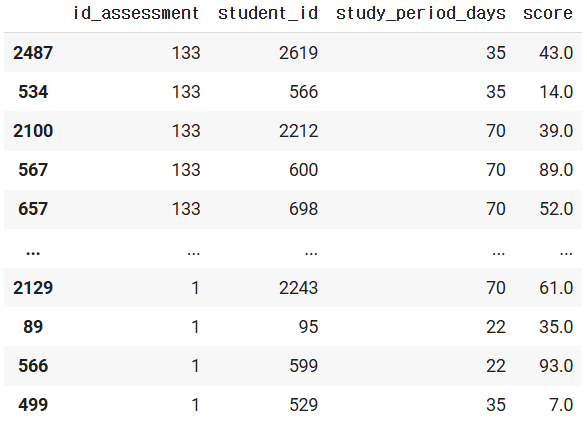
Task: Select row index 657
Action: coord(33,209)
